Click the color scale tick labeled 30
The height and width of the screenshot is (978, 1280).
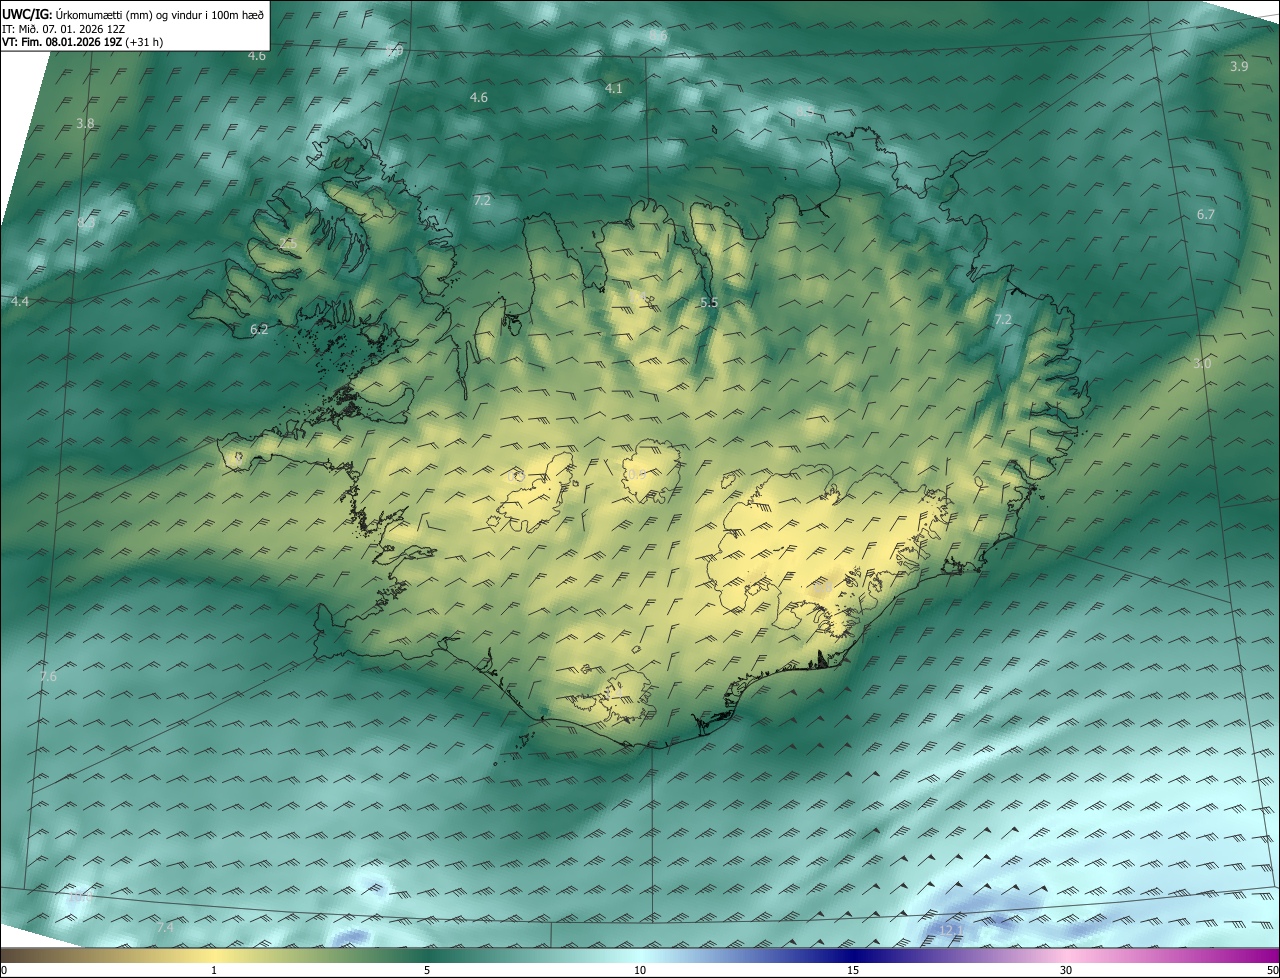coord(1066,970)
